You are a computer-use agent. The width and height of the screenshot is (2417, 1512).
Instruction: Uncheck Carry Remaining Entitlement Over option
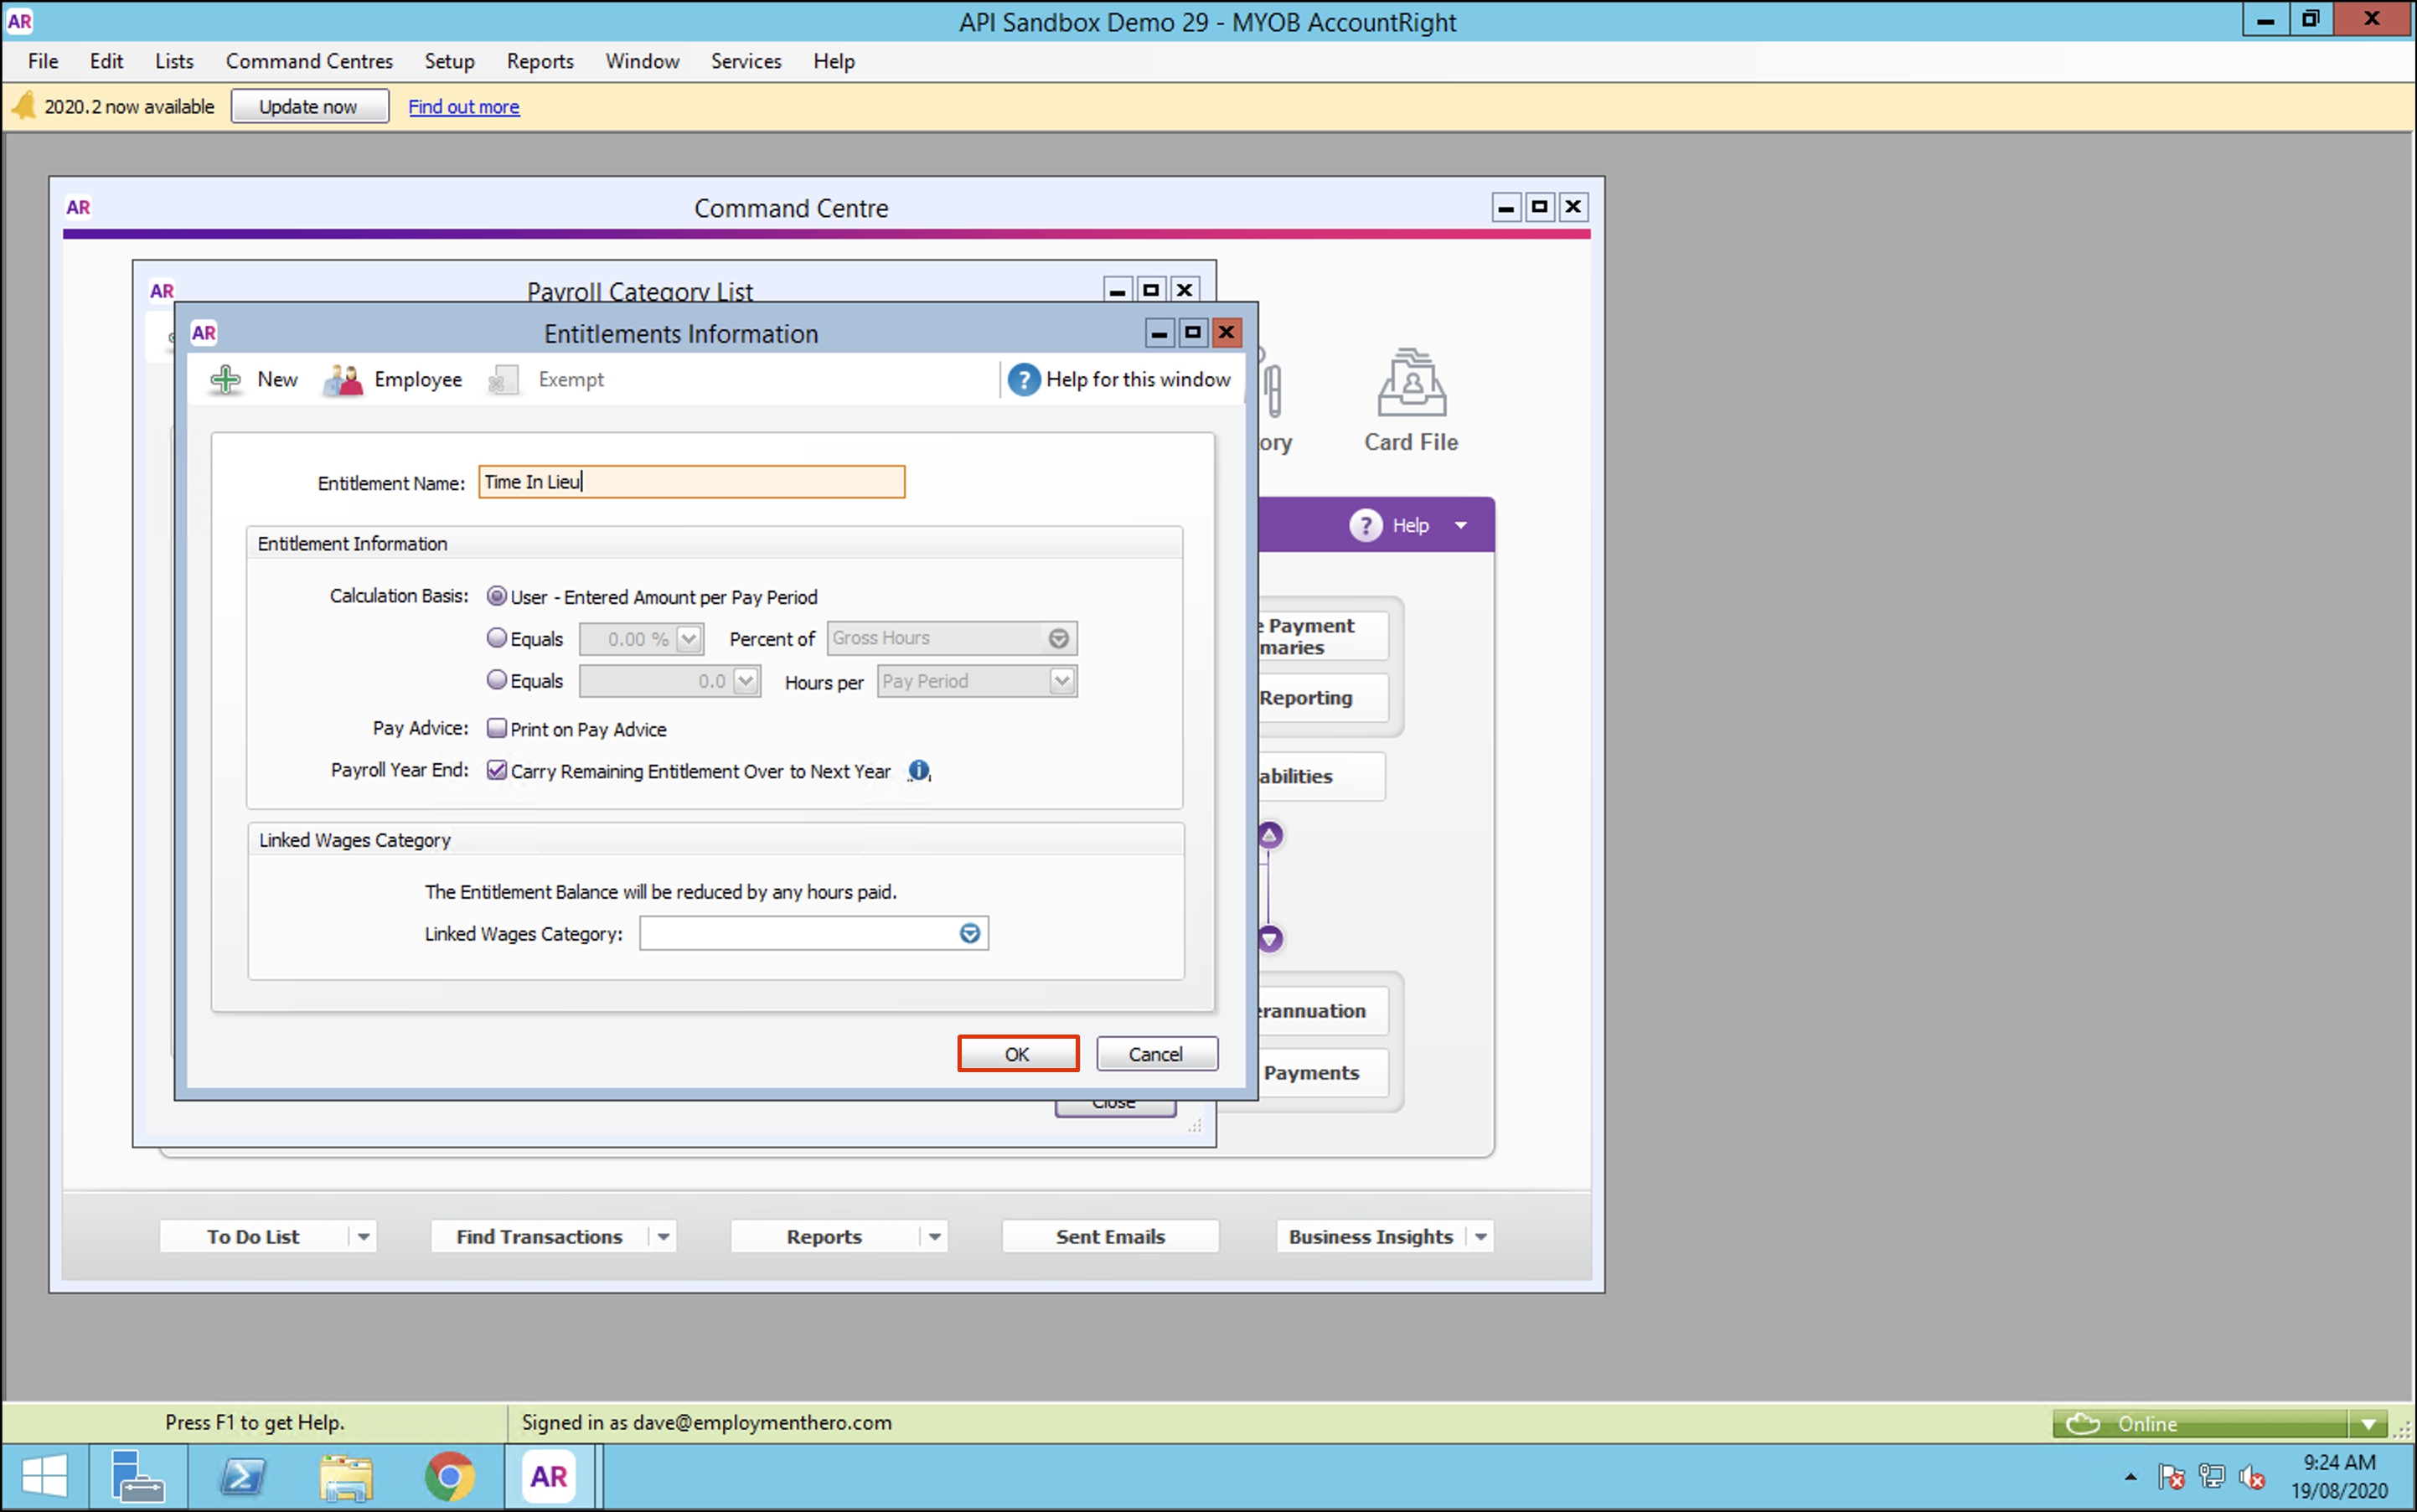coord(496,770)
